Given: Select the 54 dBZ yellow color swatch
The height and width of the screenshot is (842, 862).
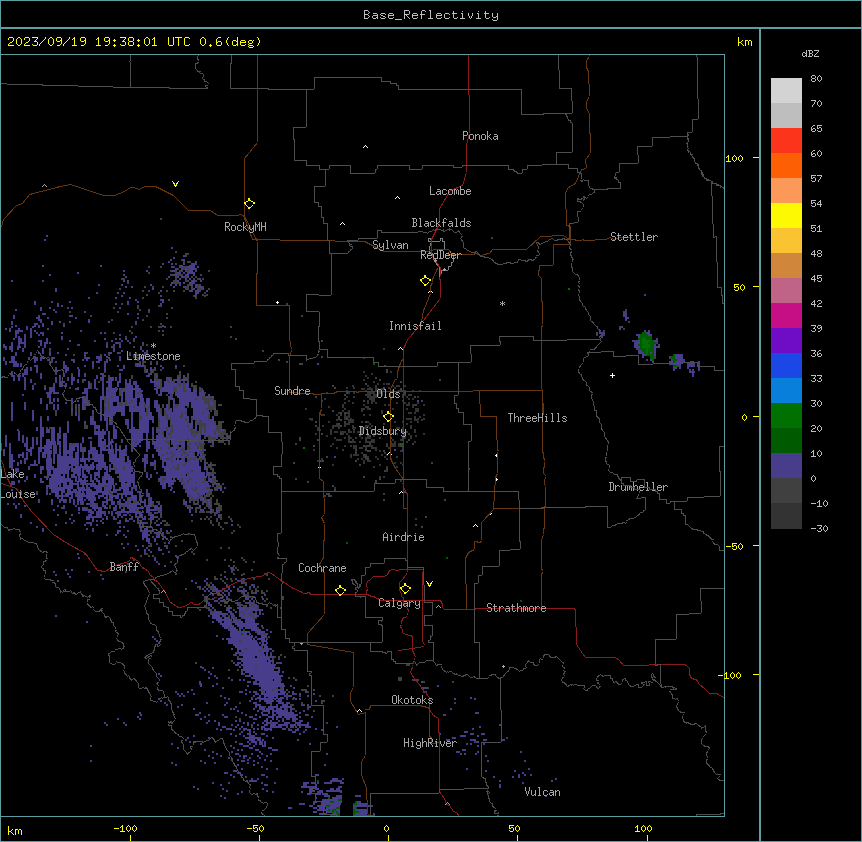Looking at the screenshot, I should point(786,215).
